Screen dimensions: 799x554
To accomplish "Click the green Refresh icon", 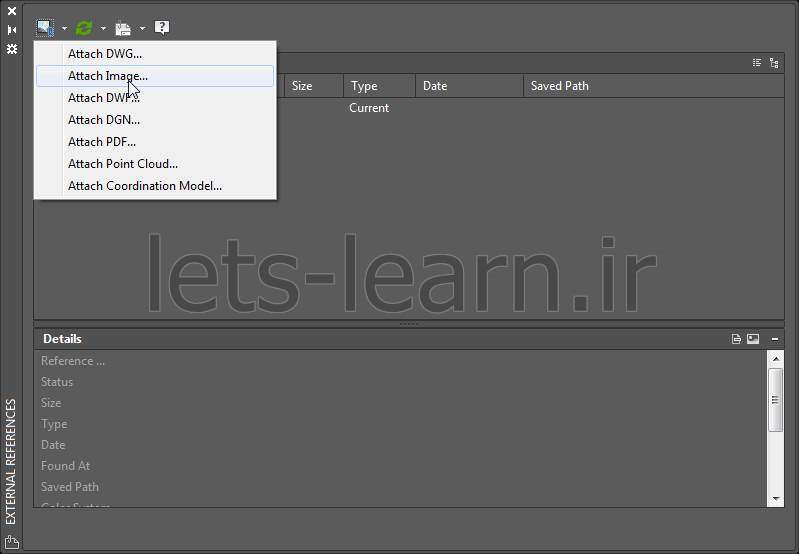I will point(84,28).
